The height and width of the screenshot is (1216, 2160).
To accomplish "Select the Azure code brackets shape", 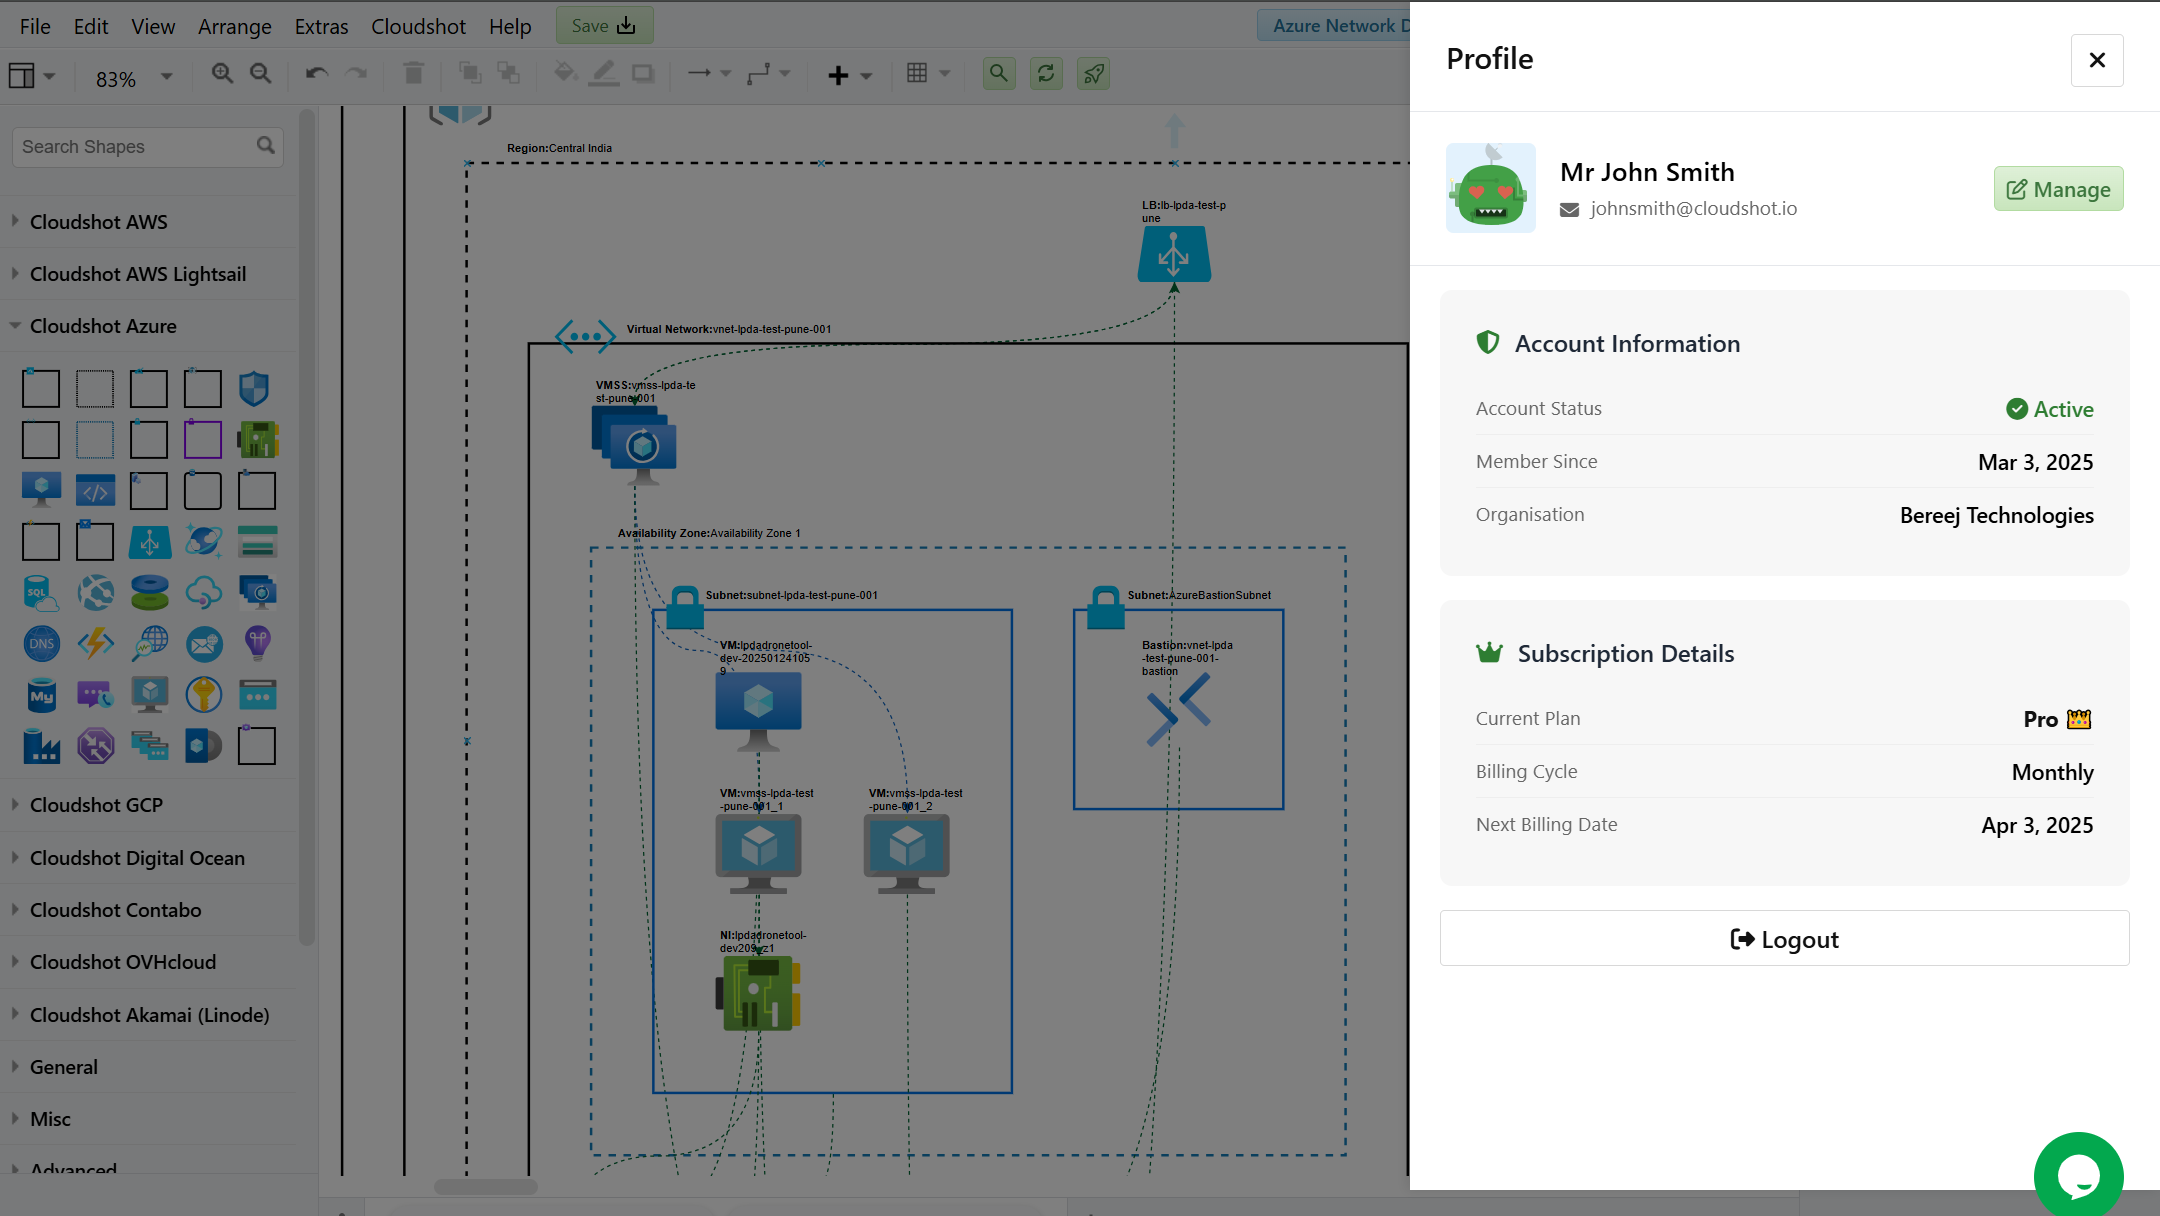I will [95, 491].
